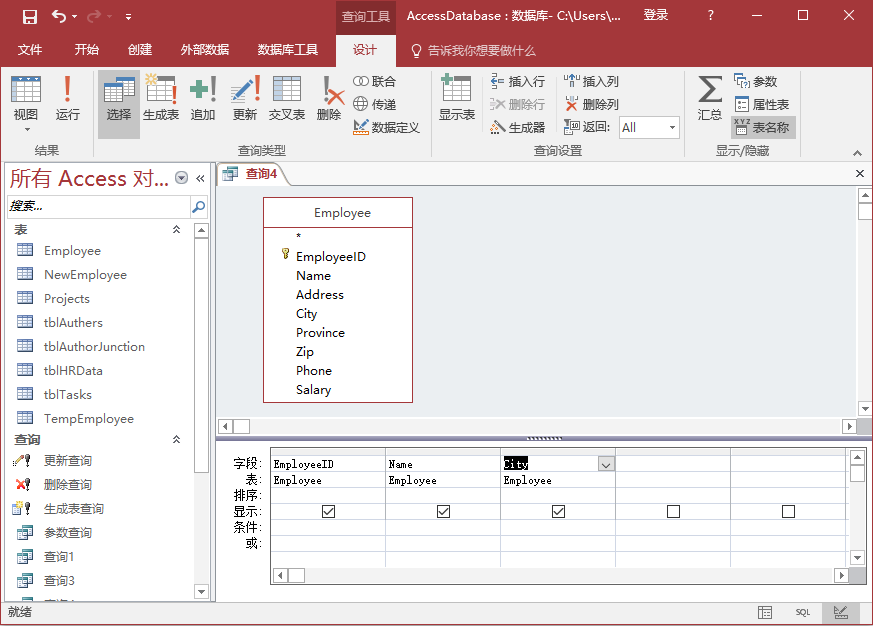Viewport: 873px width, 626px height.
Task: Toggle the 汇总 (Totals) sigma icon
Action: point(710,99)
